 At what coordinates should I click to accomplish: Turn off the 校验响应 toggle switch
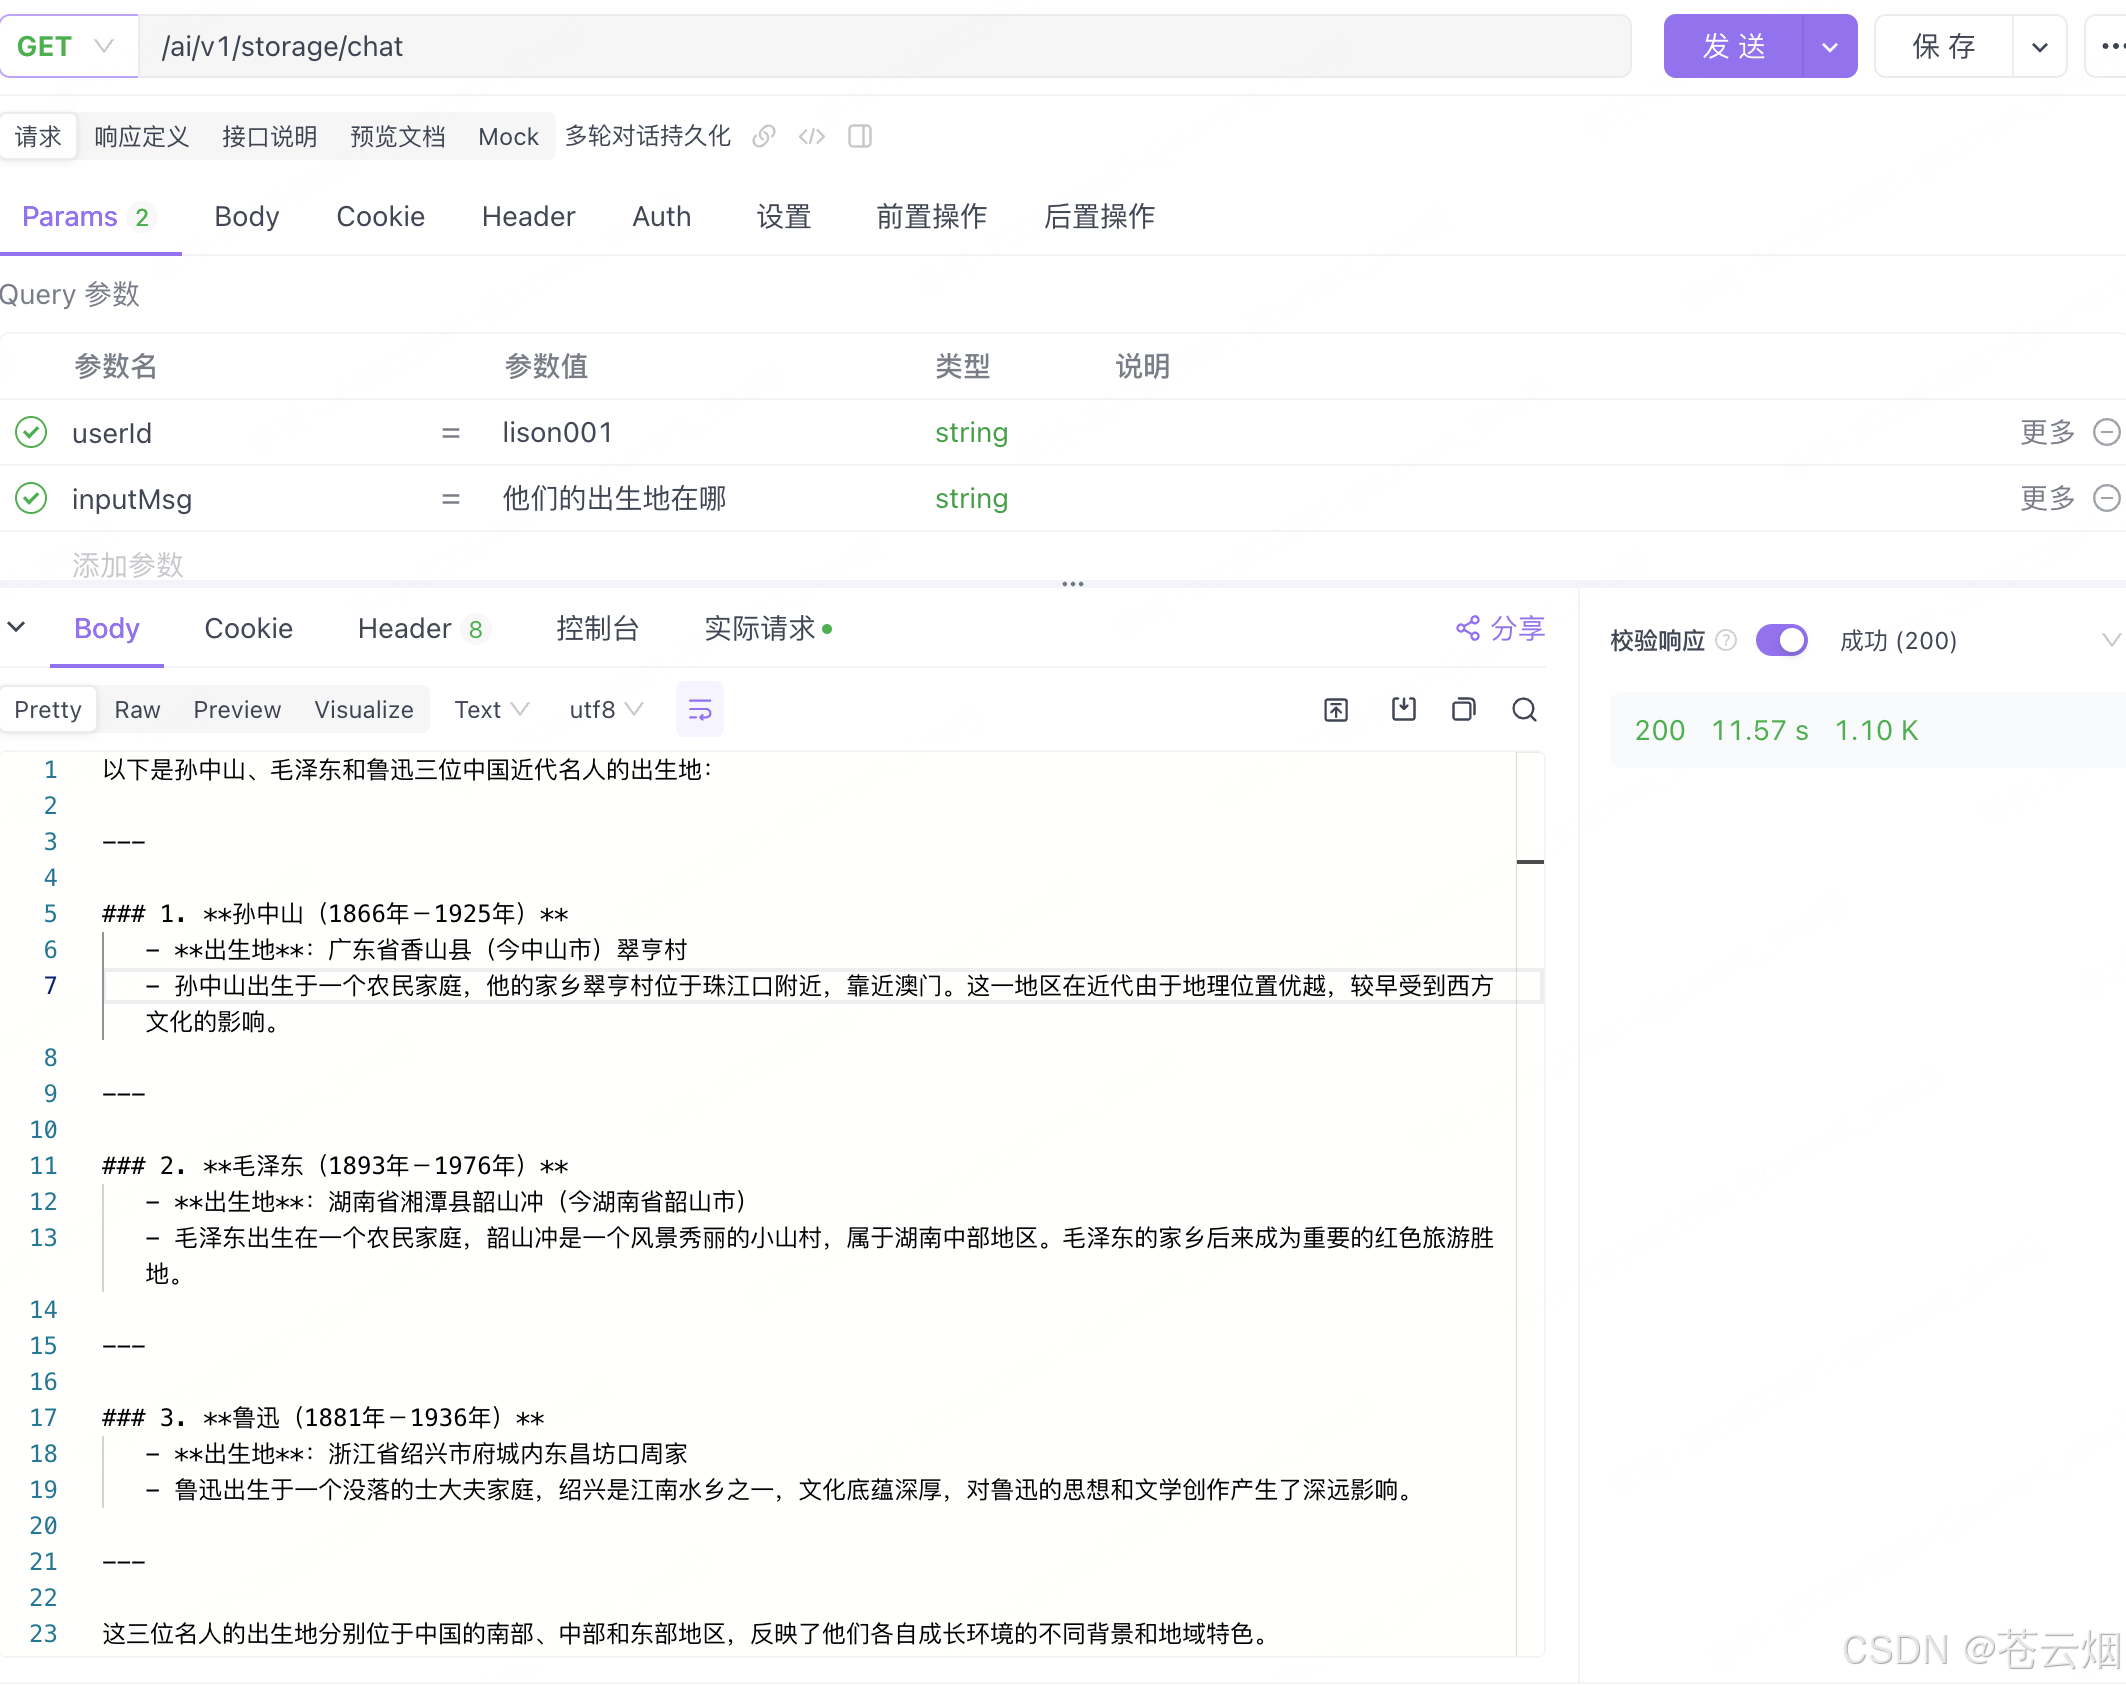tap(1782, 640)
